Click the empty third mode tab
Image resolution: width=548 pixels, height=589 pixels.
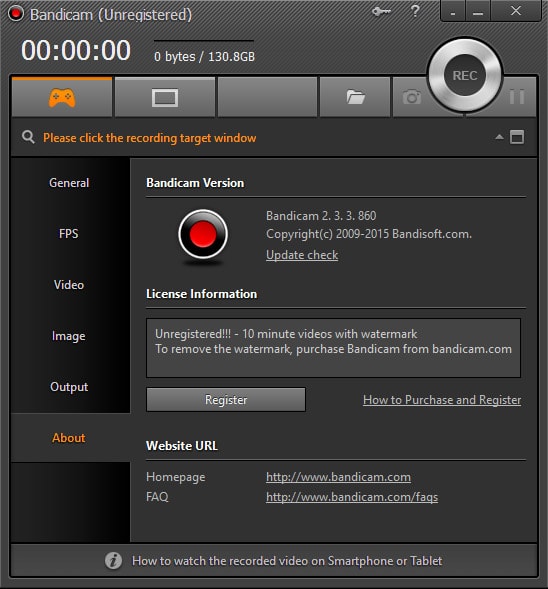point(267,97)
